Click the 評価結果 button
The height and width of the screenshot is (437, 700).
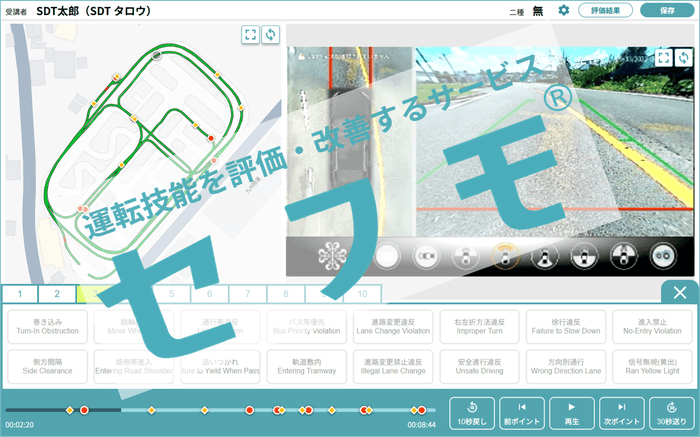click(606, 10)
